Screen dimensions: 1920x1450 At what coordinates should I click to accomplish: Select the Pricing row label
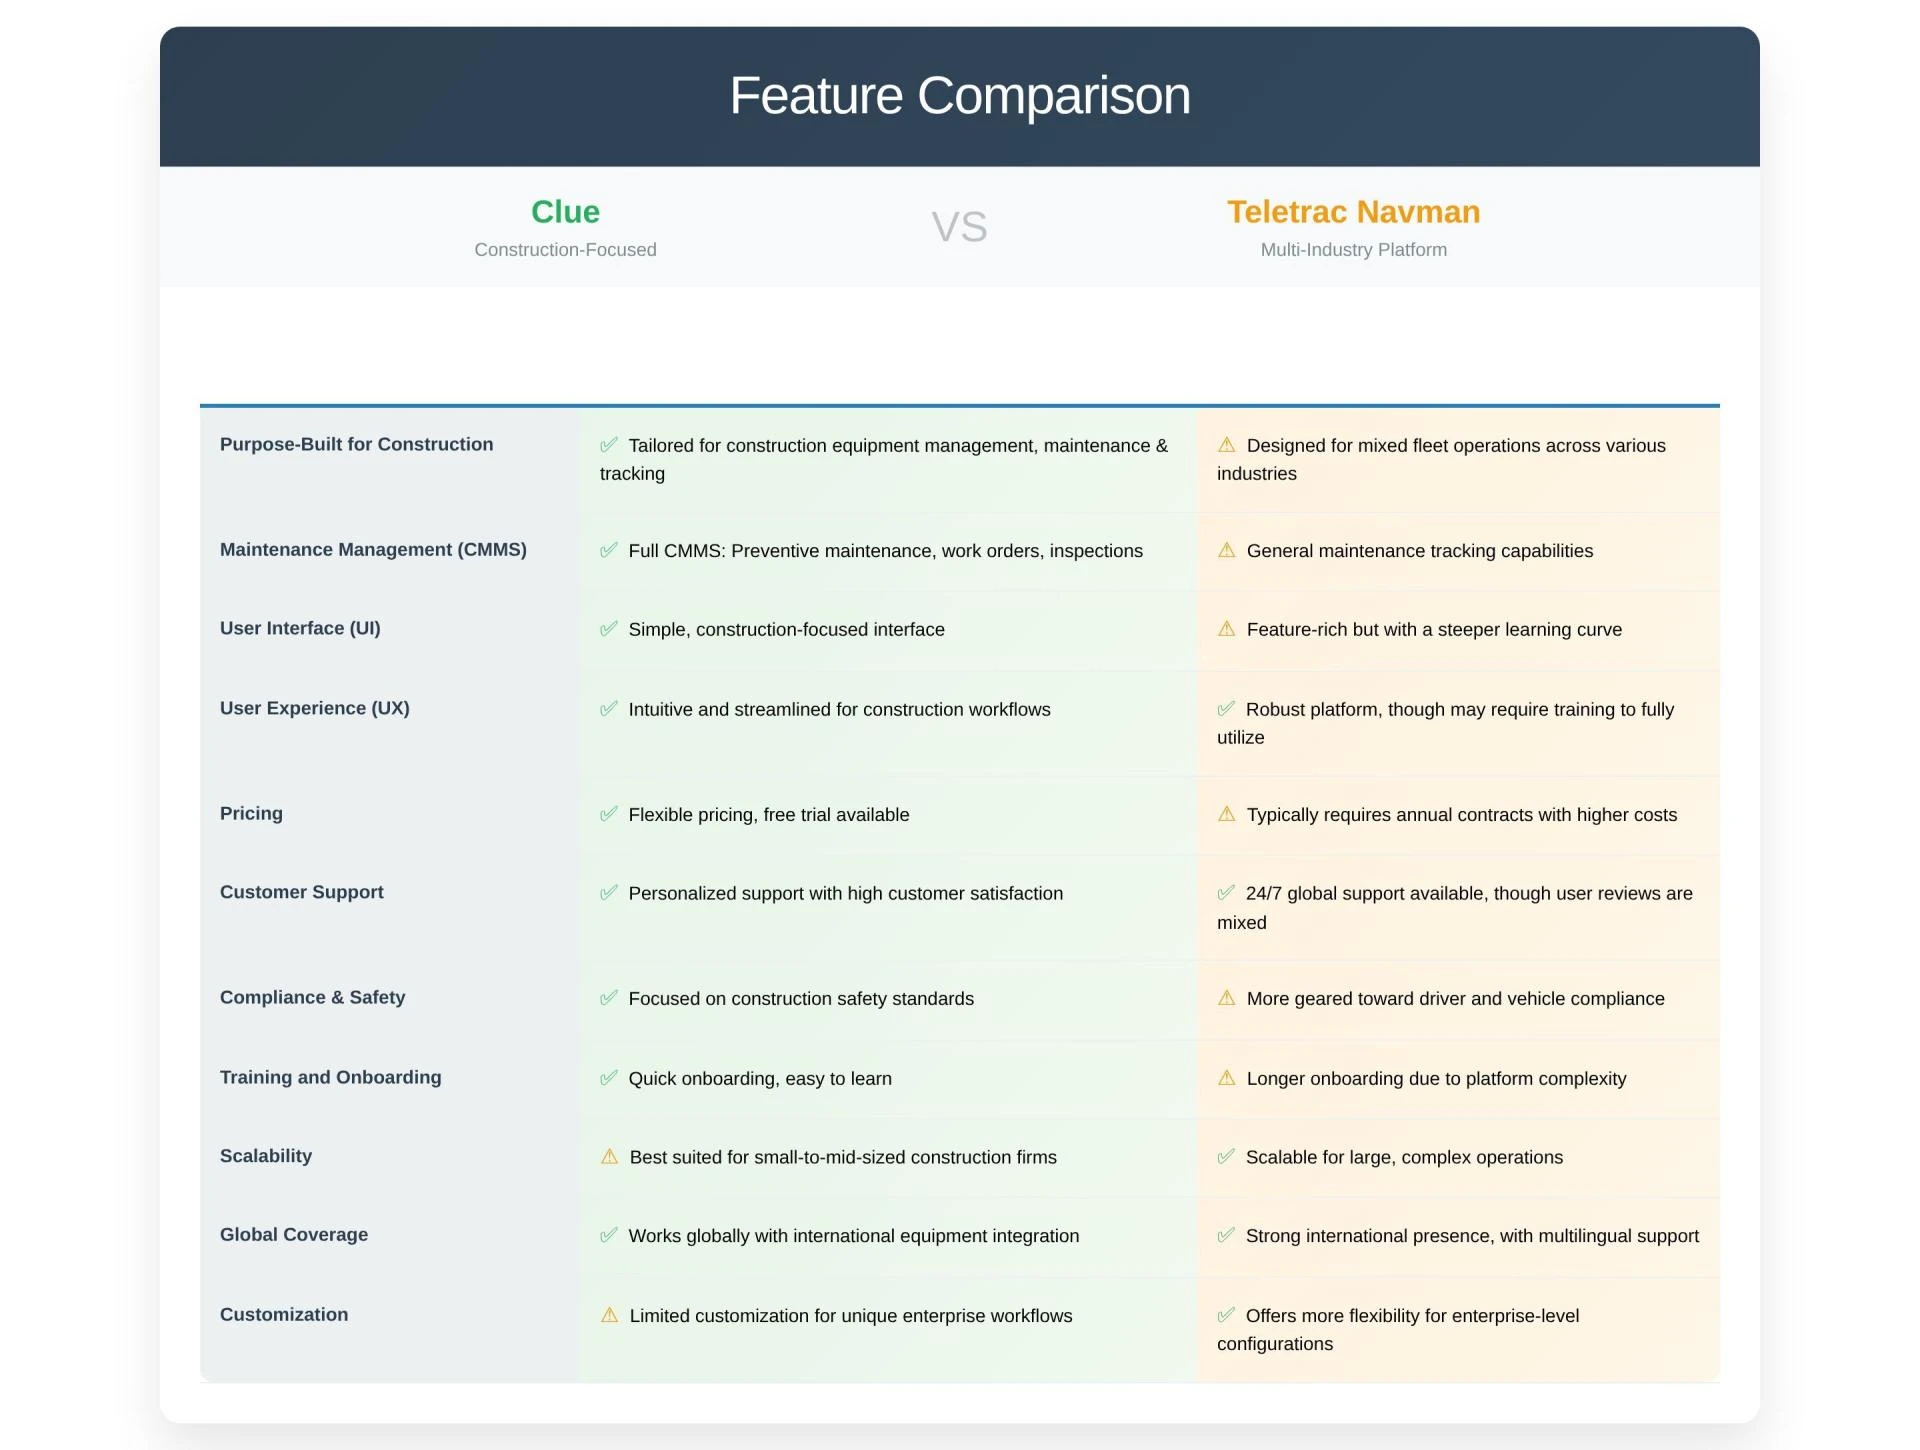click(251, 813)
